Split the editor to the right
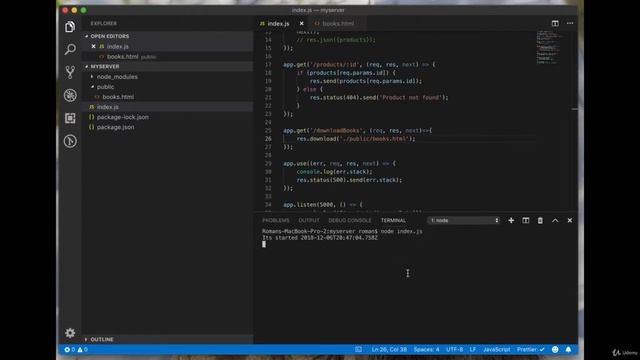Viewport: 640px width, 360px height. coord(555,23)
